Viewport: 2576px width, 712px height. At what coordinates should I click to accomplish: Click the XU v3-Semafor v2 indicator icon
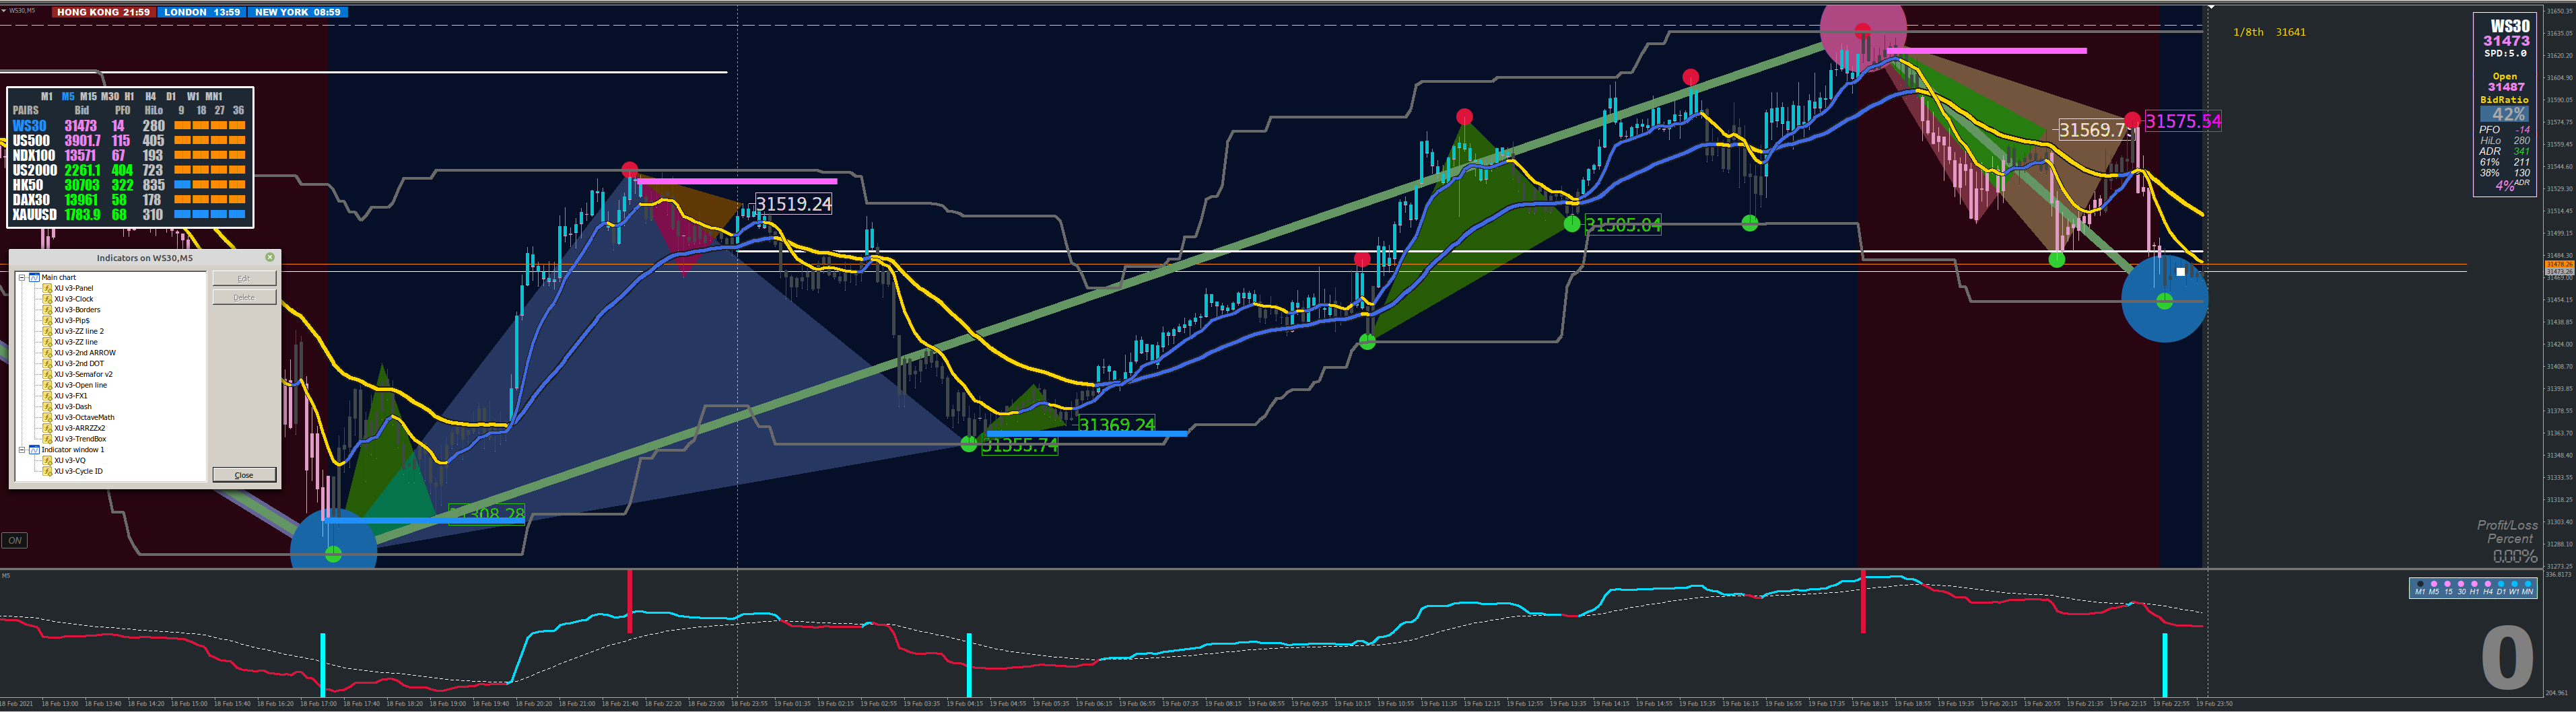click(47, 374)
